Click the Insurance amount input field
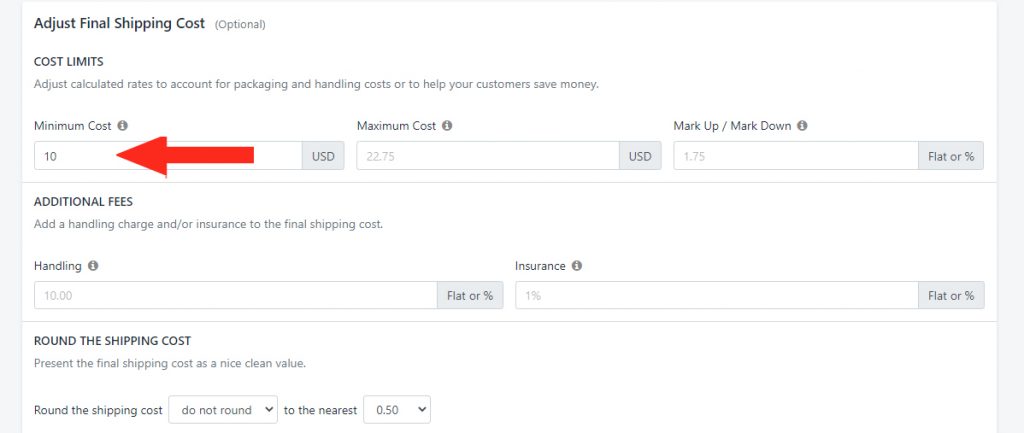 (716, 295)
